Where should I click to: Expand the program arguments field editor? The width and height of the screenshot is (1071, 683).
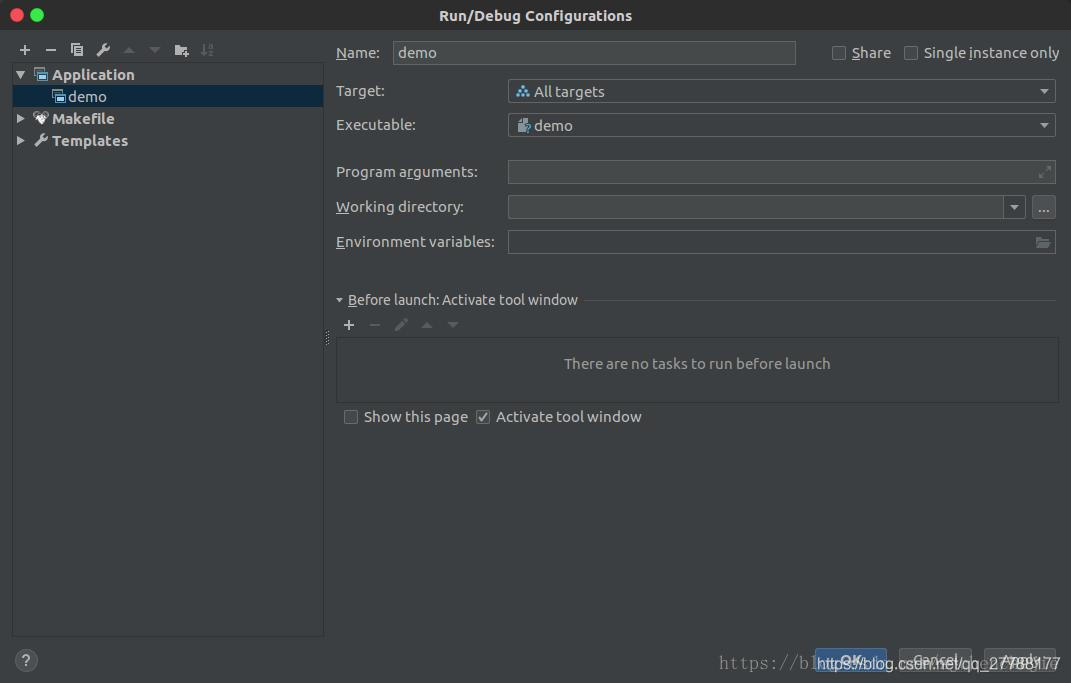(x=1044, y=172)
